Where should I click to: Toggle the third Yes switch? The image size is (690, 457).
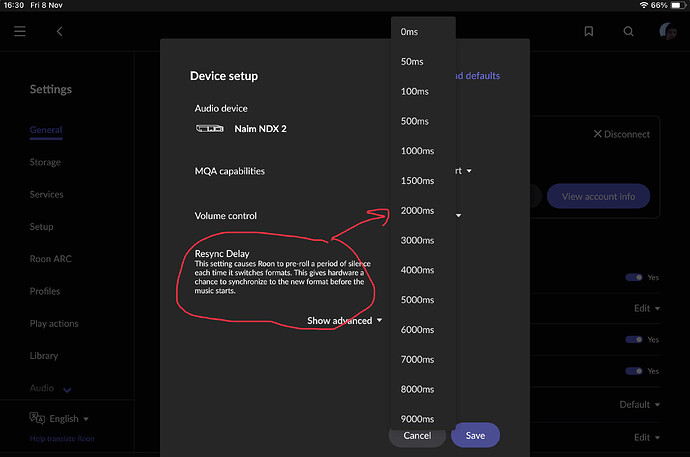click(x=634, y=371)
